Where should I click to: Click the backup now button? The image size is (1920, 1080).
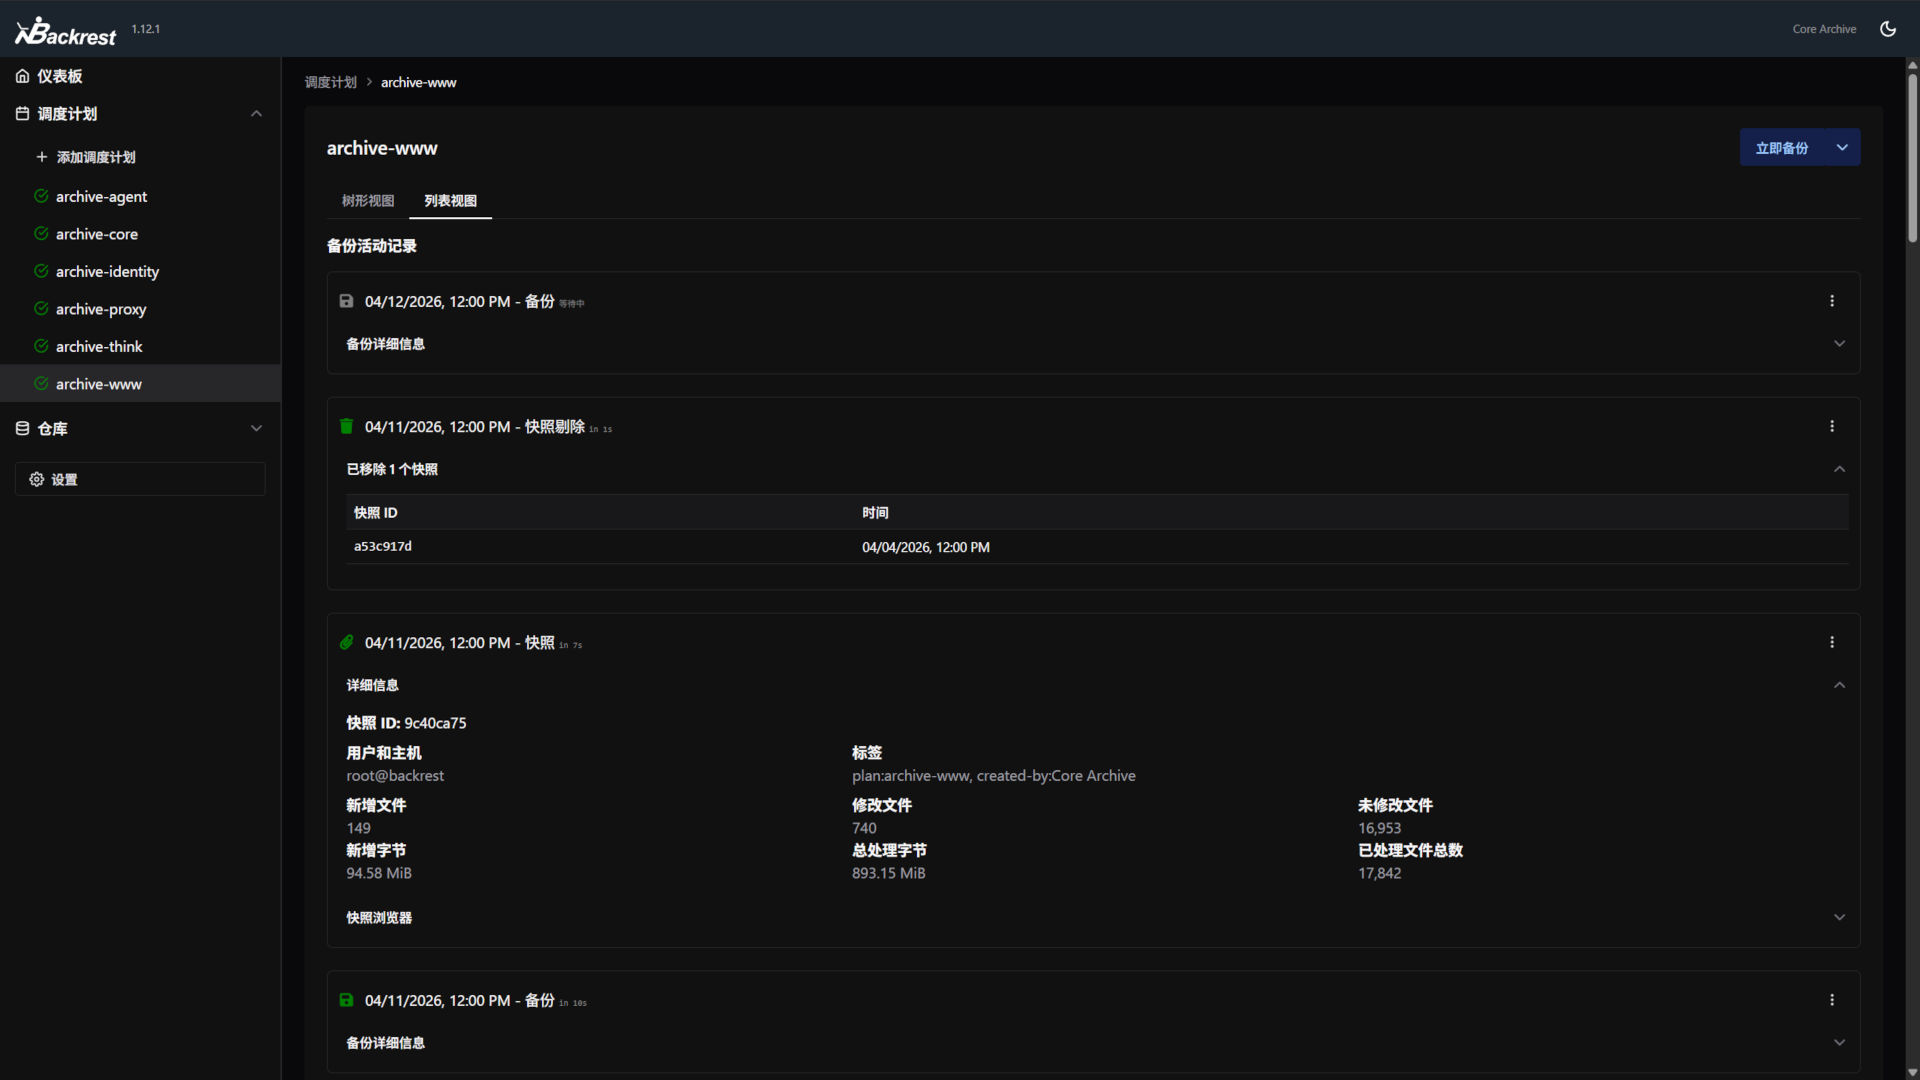(x=1781, y=148)
